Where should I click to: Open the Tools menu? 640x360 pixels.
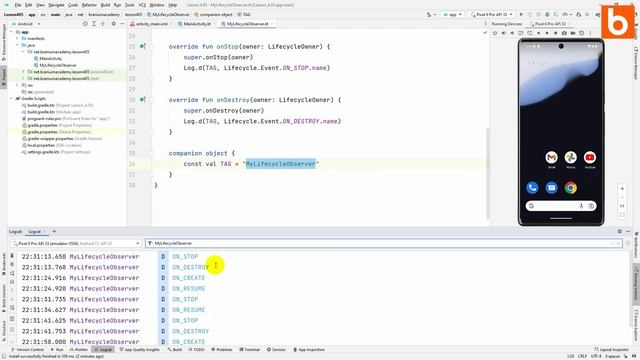tap(129, 5)
